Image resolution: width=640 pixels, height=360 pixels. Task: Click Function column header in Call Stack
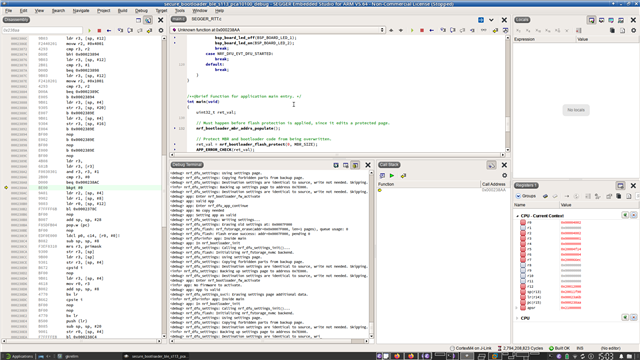(429, 184)
